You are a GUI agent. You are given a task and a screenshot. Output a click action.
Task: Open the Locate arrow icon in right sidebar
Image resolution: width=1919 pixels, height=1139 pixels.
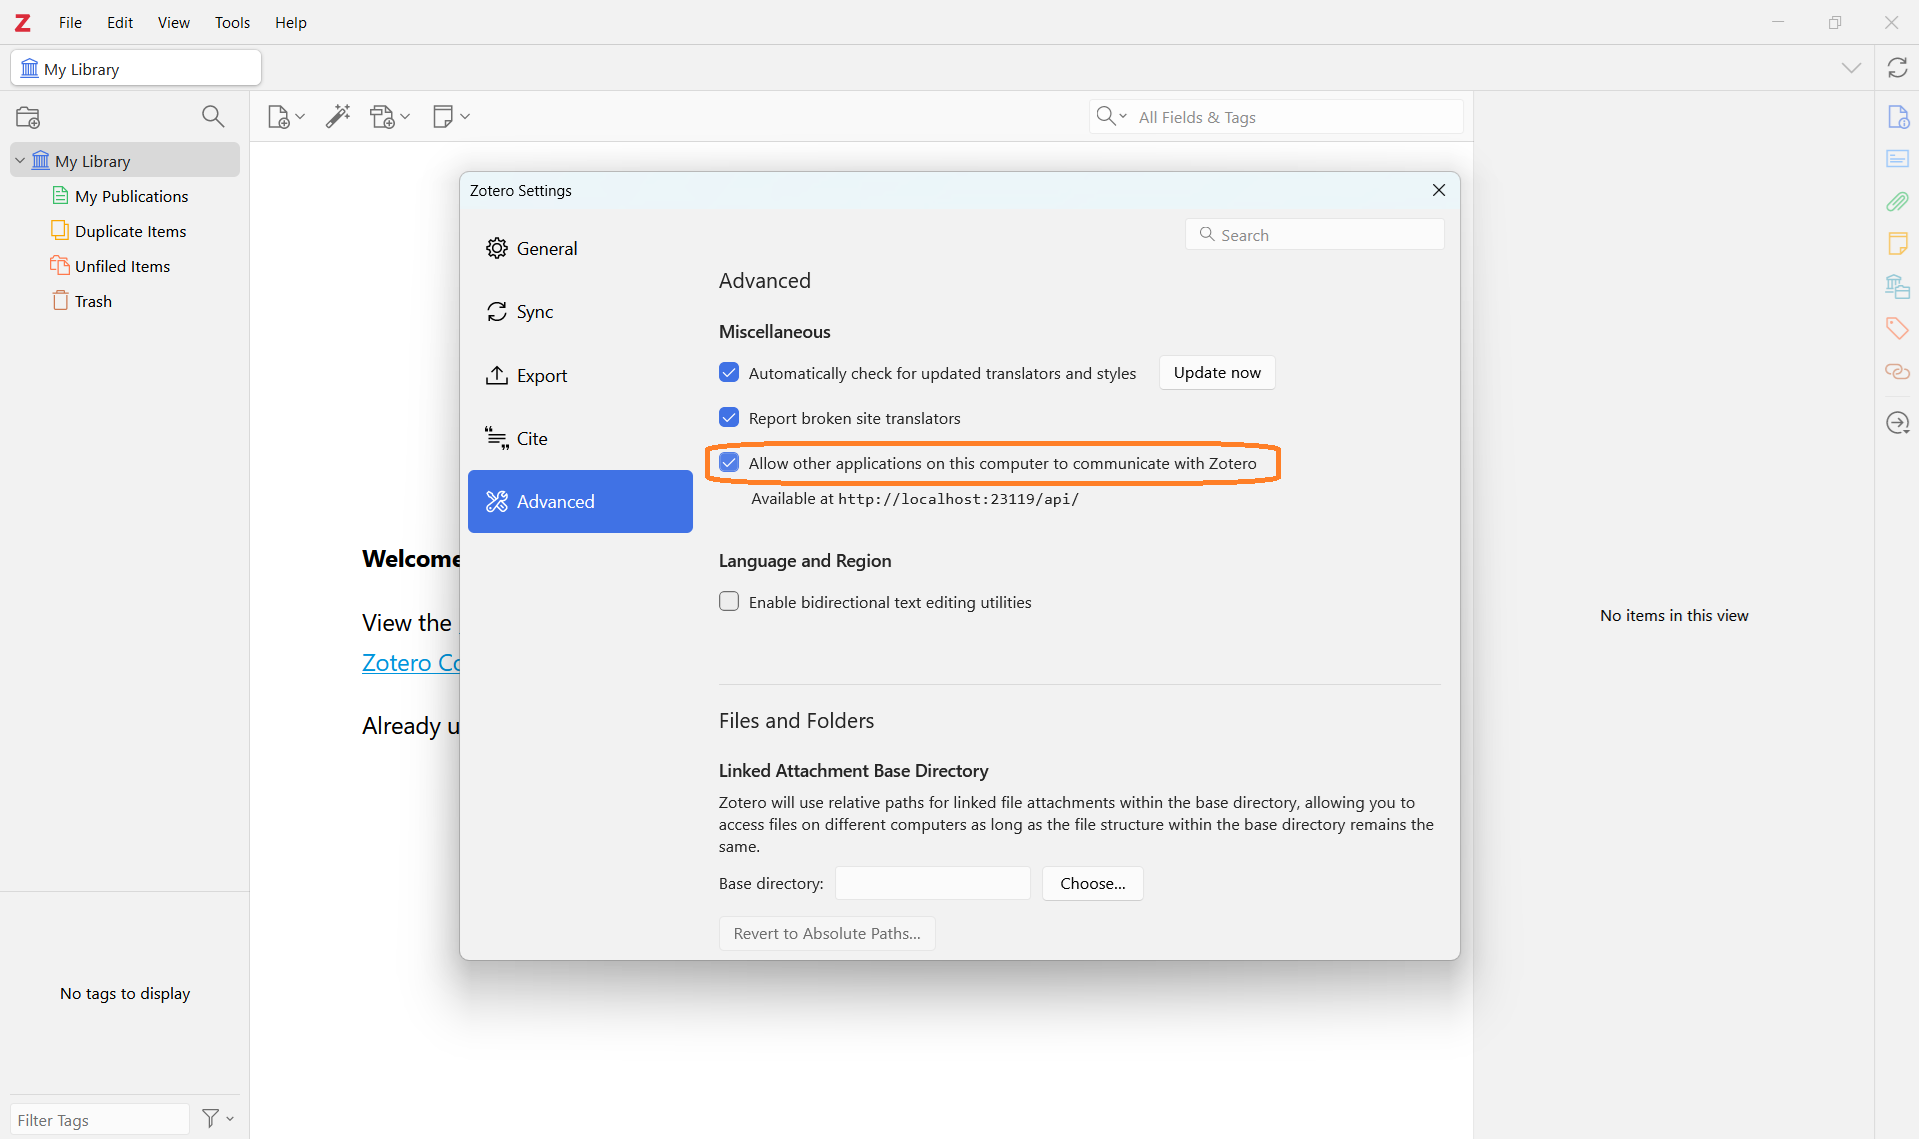tap(1897, 422)
